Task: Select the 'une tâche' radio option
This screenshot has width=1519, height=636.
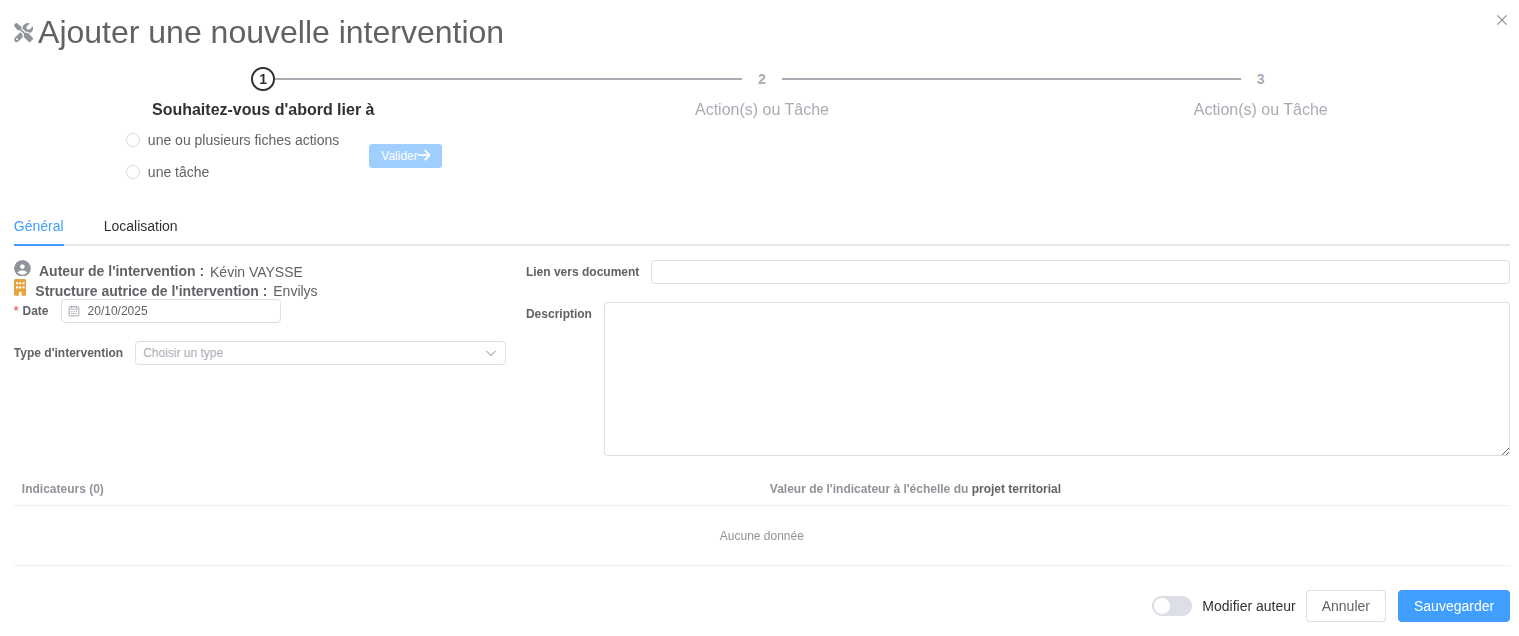Action: [133, 172]
